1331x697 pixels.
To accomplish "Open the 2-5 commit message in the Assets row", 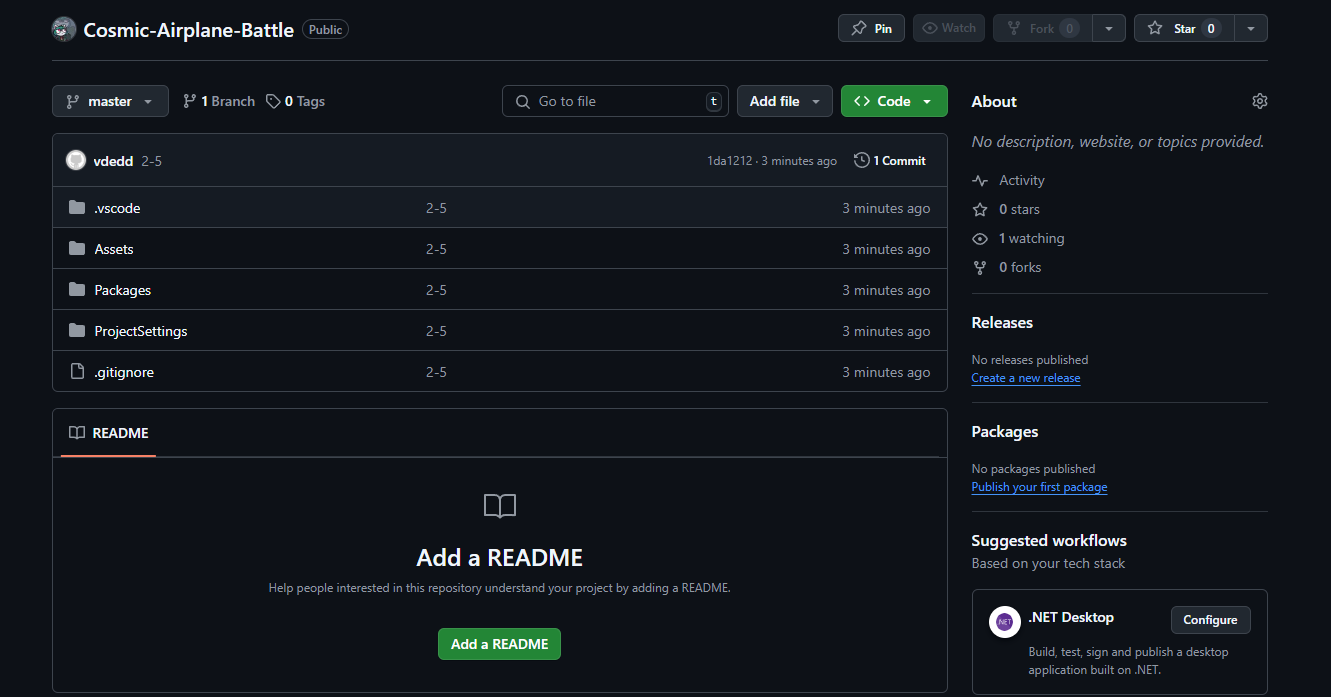I will pyautogui.click(x=436, y=249).
